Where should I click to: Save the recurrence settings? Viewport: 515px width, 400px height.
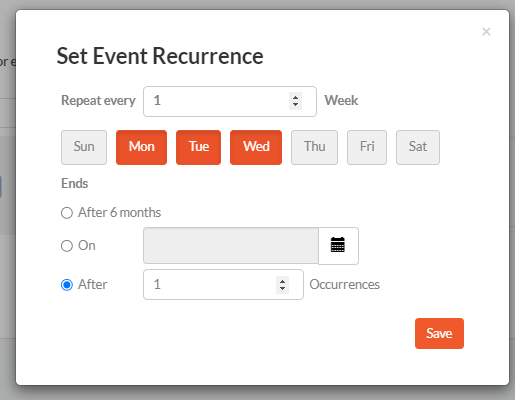point(439,333)
